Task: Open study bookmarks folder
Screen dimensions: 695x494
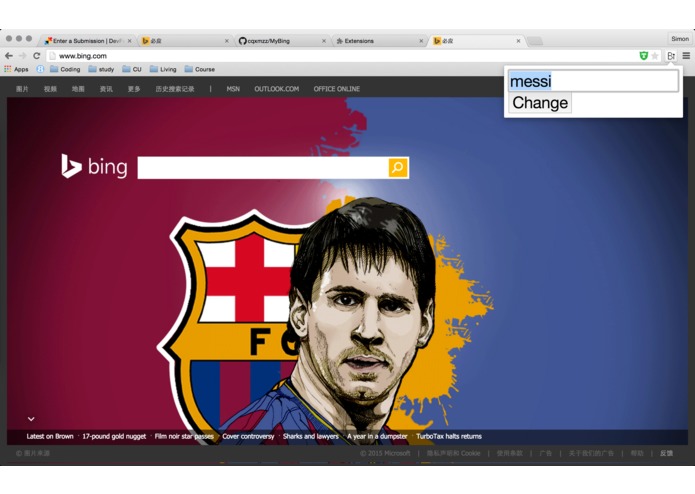Action: pos(101,69)
